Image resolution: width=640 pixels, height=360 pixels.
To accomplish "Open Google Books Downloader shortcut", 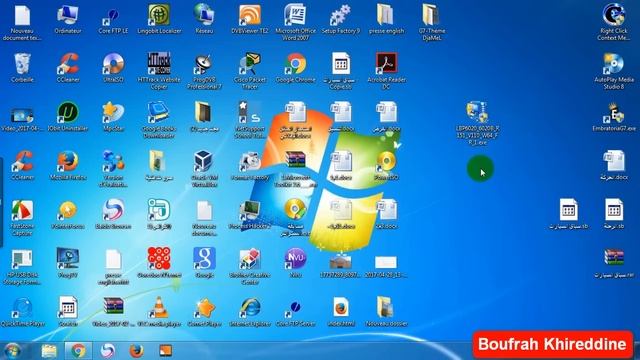I will pyautogui.click(x=159, y=120).
